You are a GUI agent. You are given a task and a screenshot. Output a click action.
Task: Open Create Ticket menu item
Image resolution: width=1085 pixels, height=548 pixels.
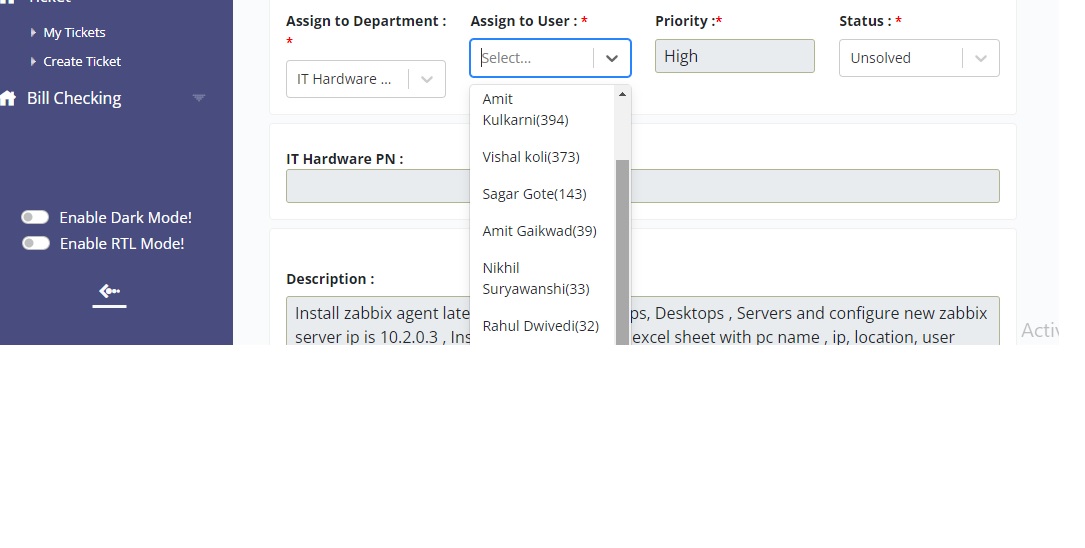coord(82,62)
